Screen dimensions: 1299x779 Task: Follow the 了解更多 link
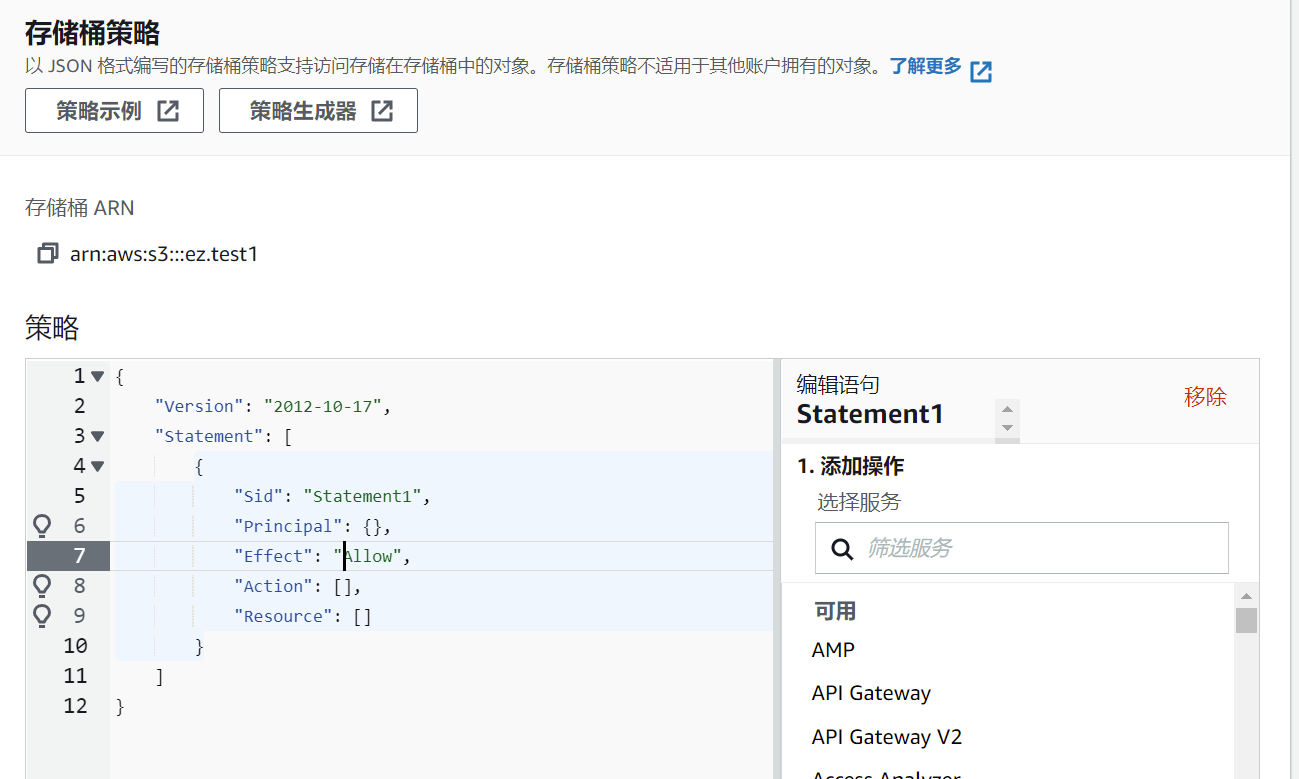pyautogui.click(x=926, y=67)
